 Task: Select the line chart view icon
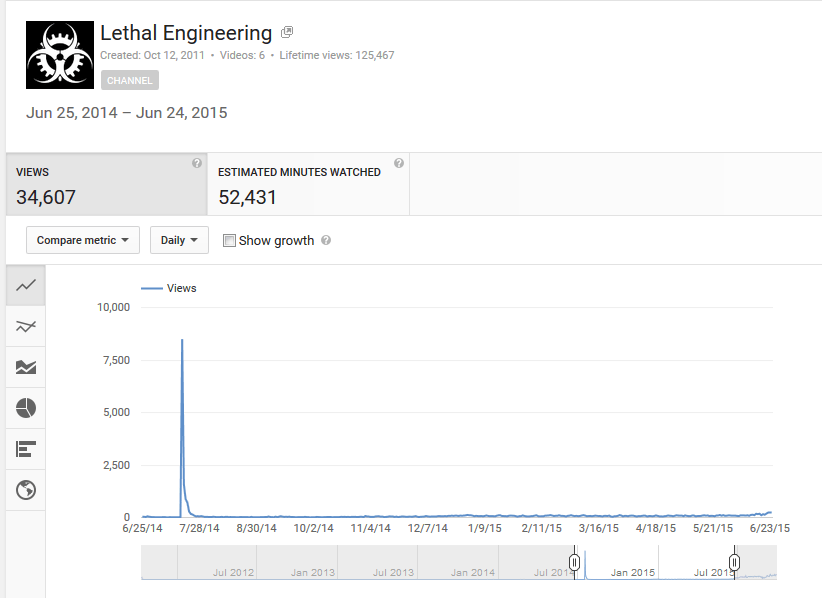(x=25, y=285)
